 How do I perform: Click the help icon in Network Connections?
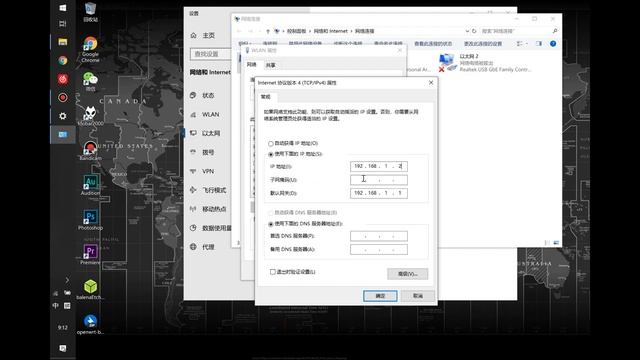coord(553,44)
